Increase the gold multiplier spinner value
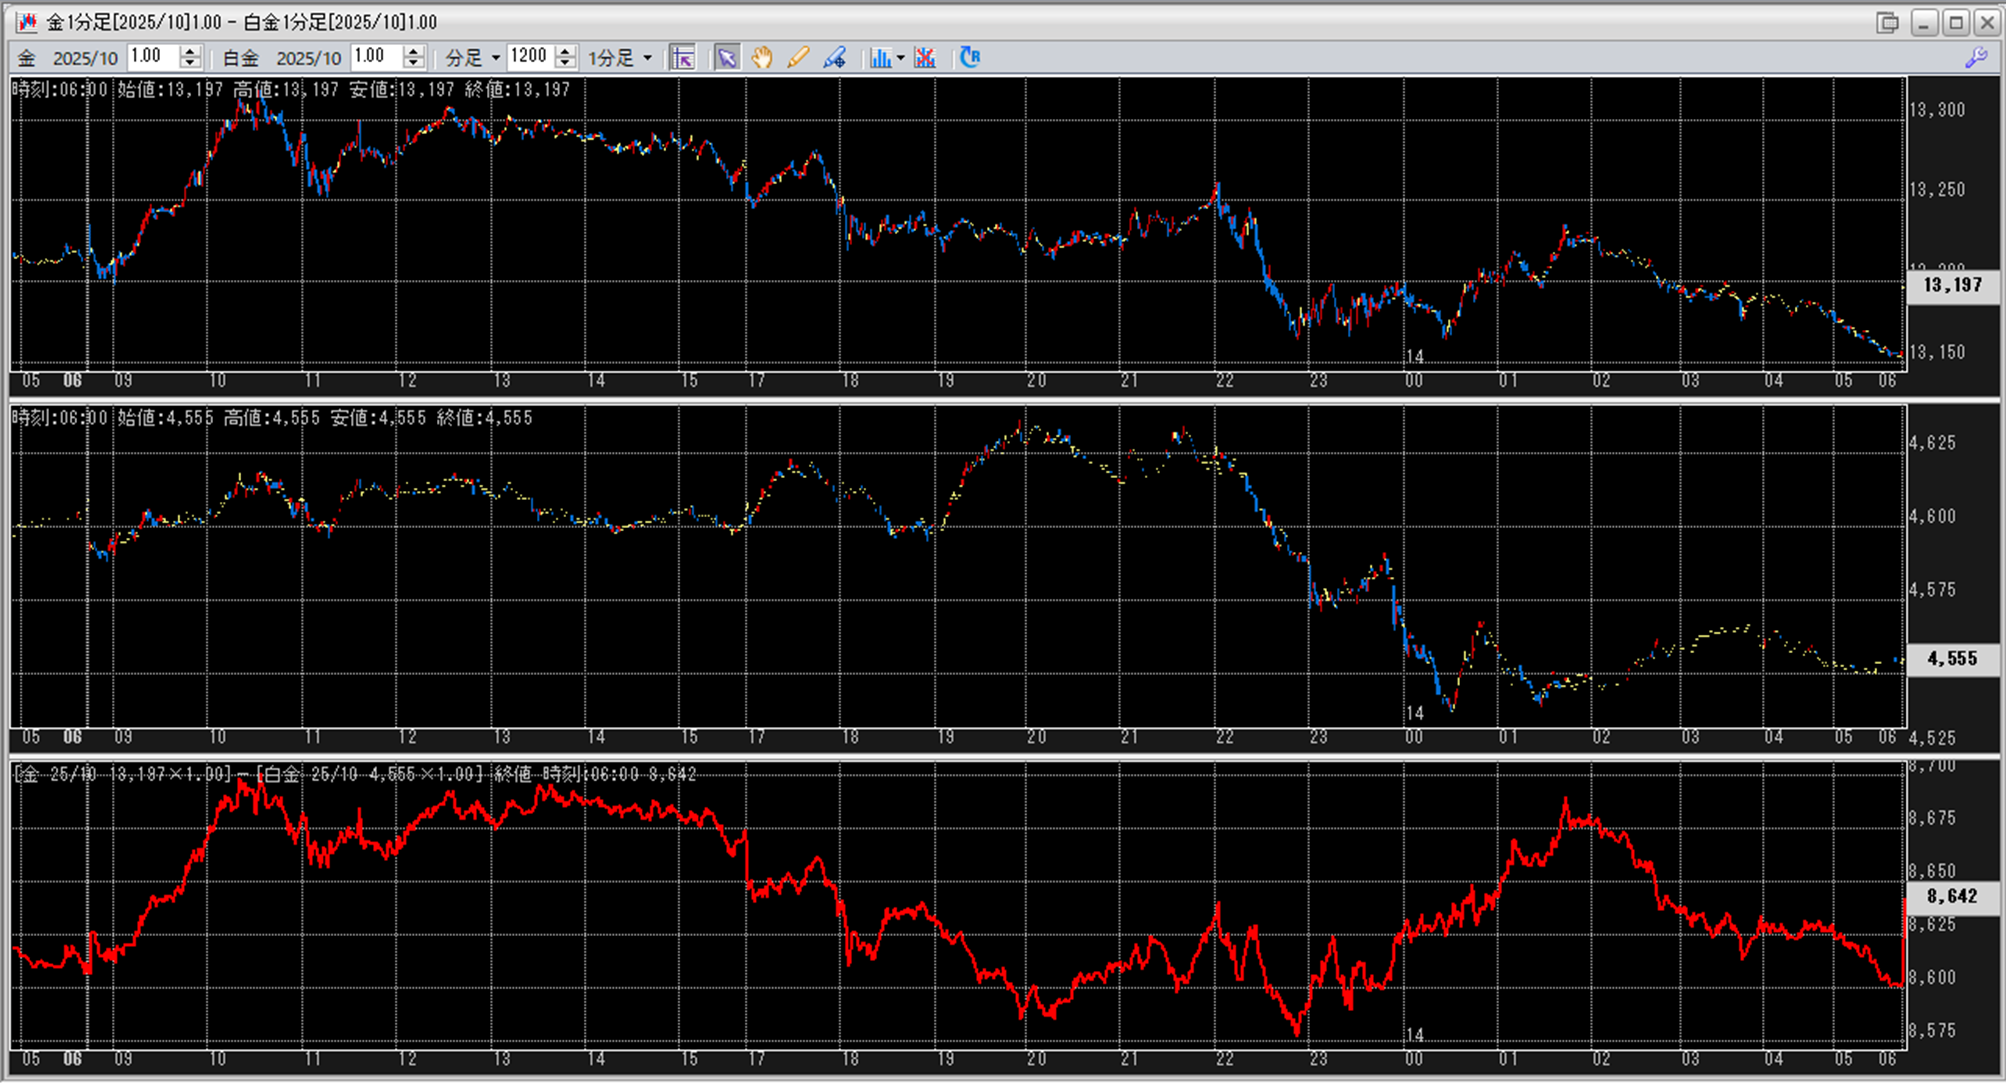The image size is (2006, 1084). pyautogui.click(x=190, y=52)
